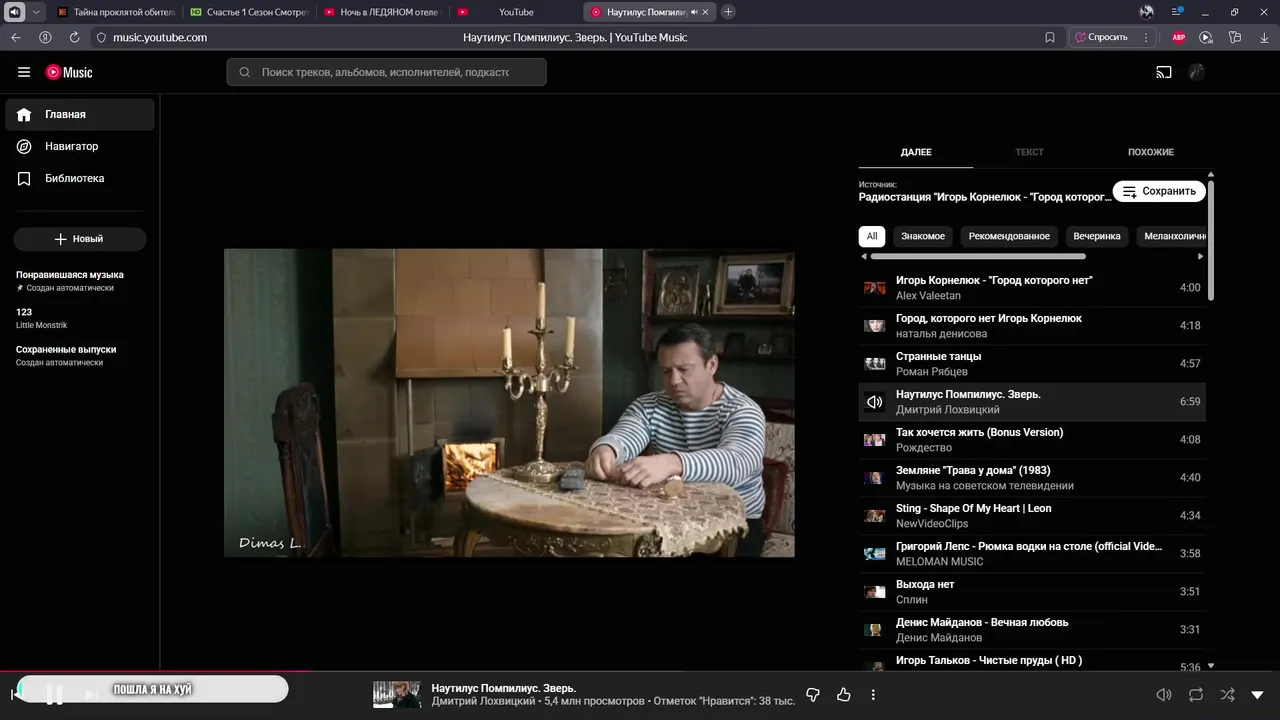
Task: Play Город, которого нет by наталья денисова
Action: [x=1032, y=326]
